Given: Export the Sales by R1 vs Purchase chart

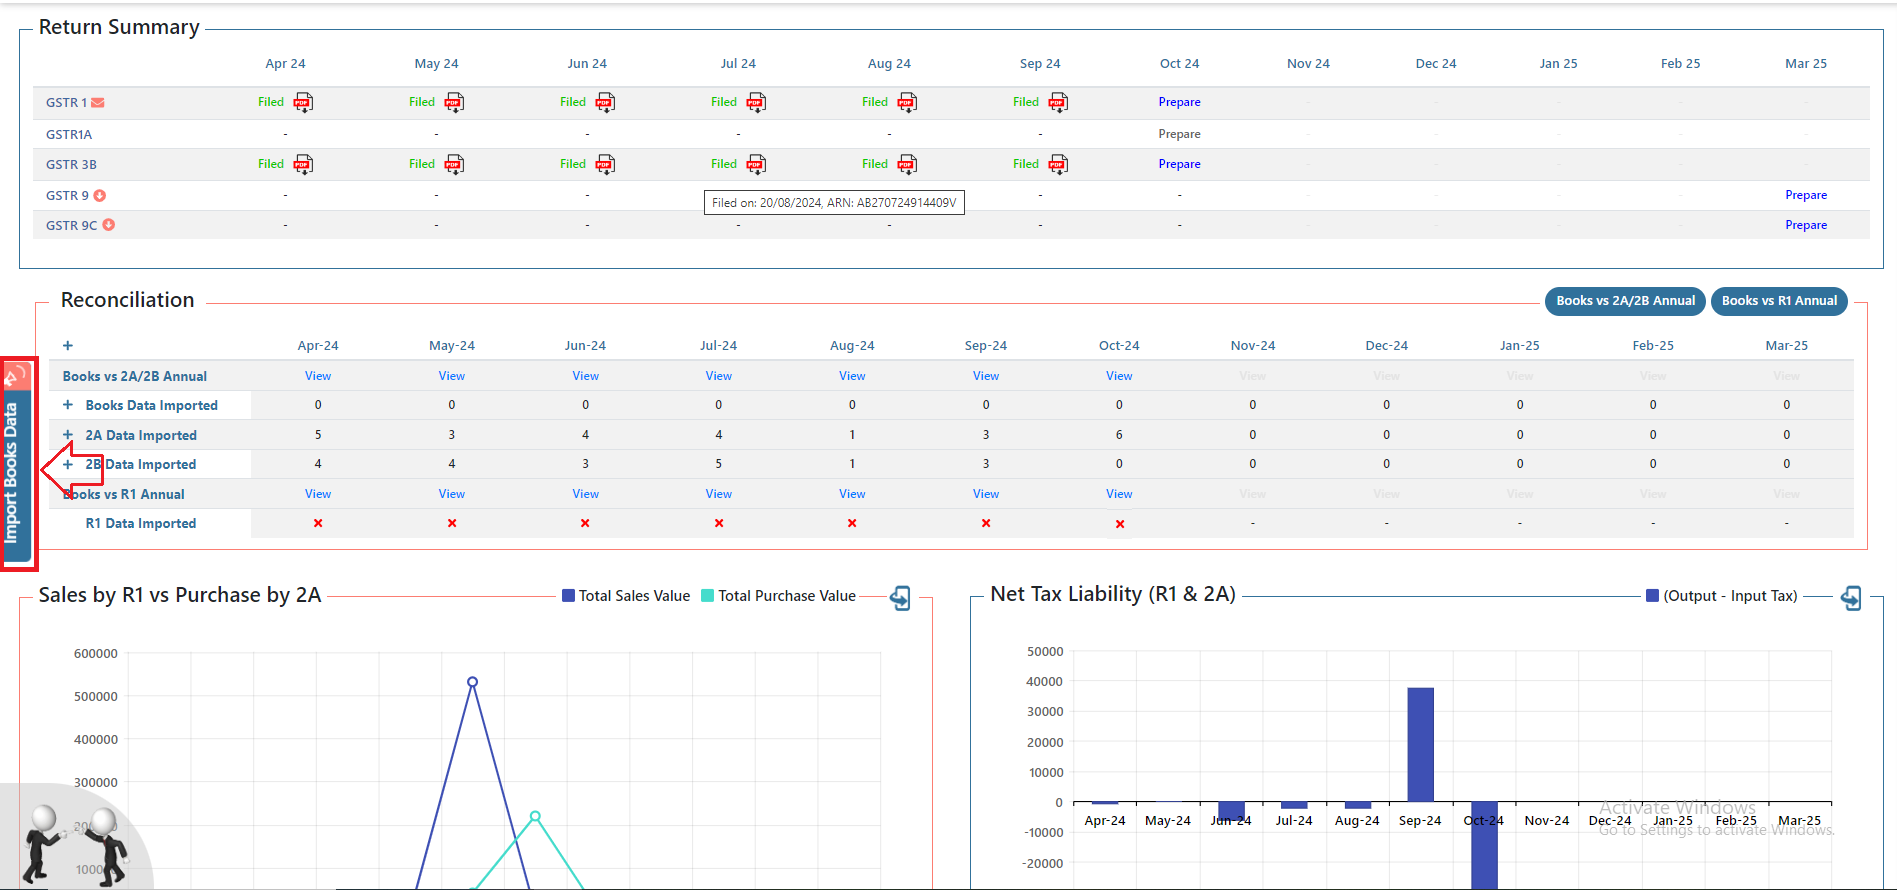Looking at the screenshot, I should coord(900,598).
